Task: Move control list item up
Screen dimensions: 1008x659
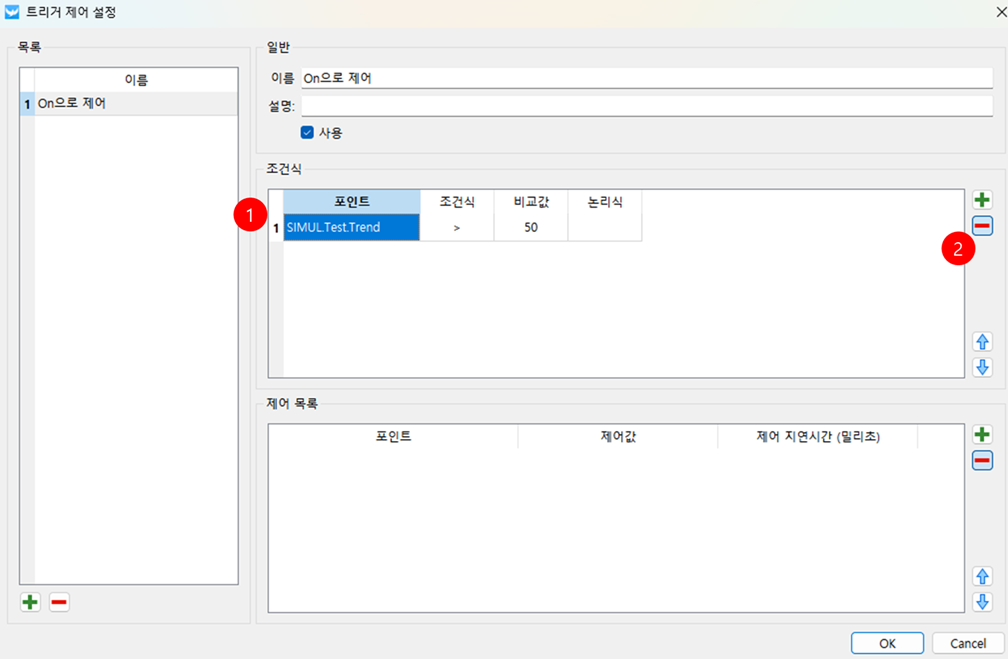Action: 982,576
